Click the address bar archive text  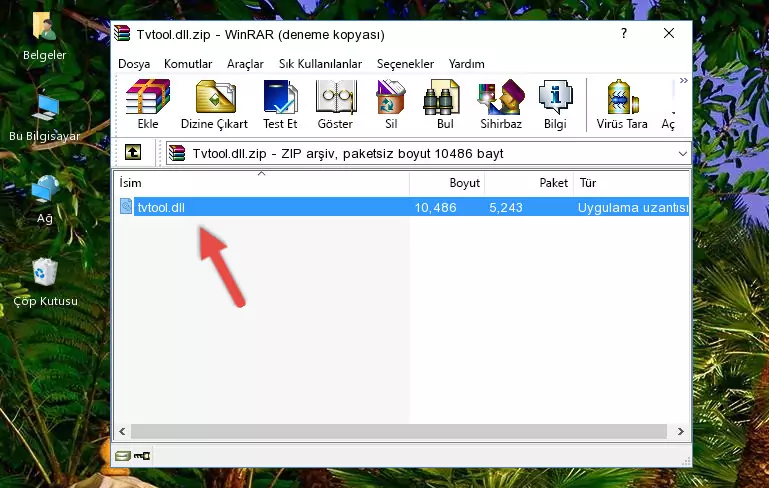(348, 154)
